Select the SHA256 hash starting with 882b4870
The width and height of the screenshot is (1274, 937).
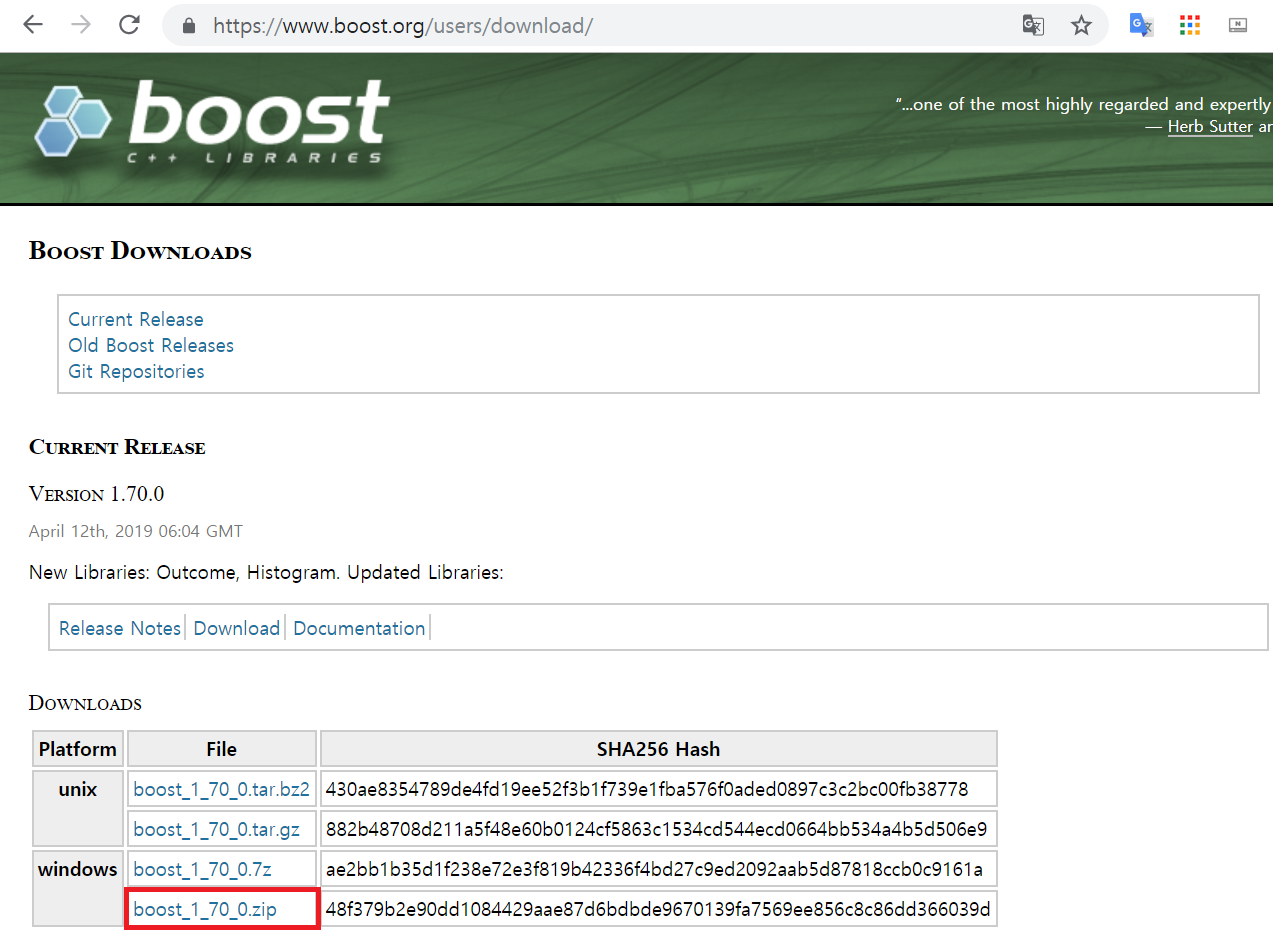[x=656, y=829]
